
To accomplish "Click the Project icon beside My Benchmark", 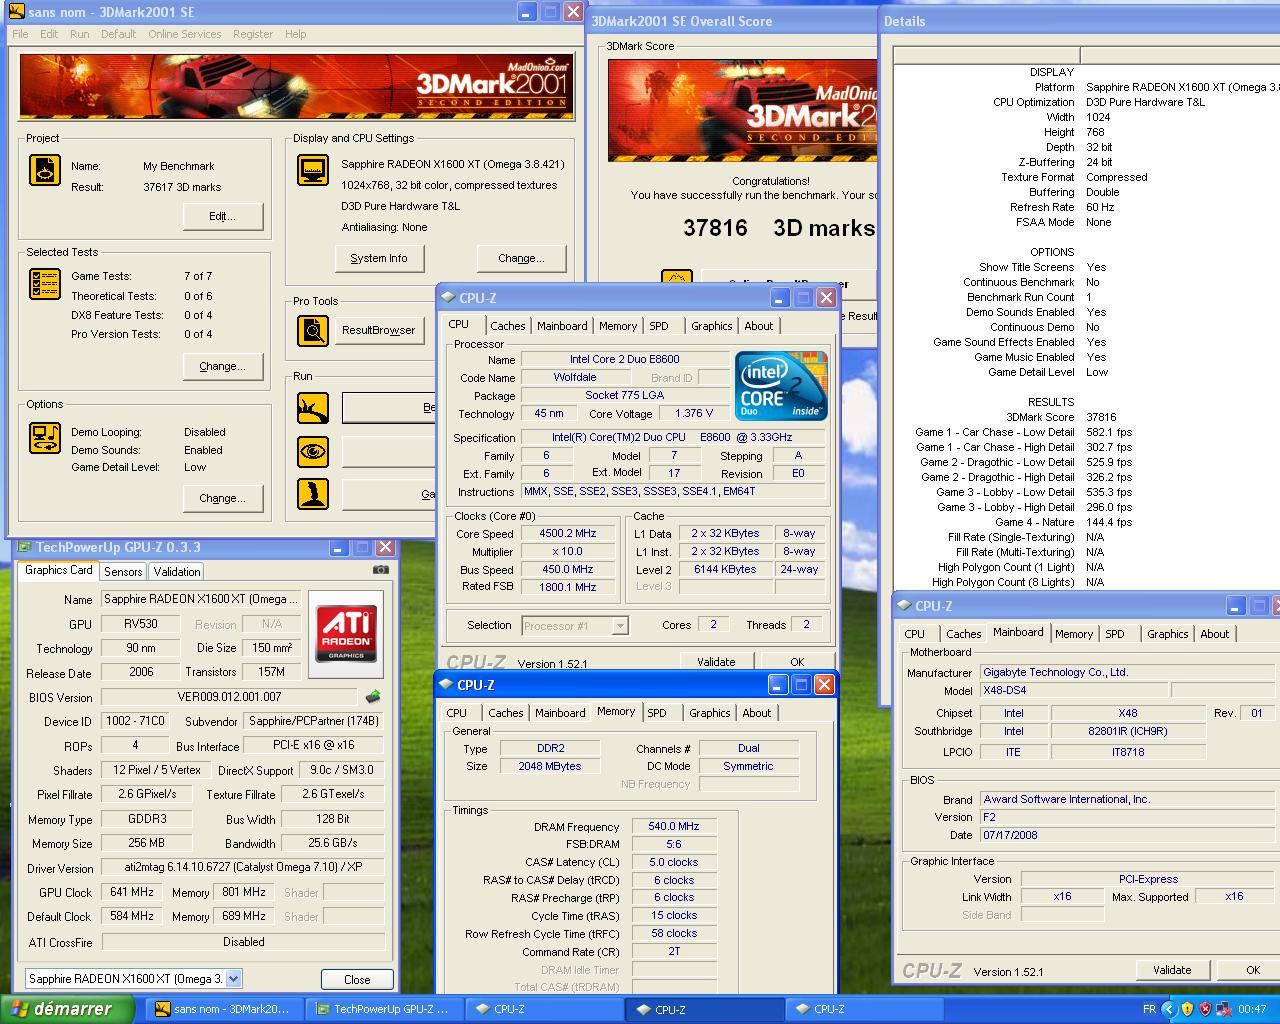I will (45, 170).
